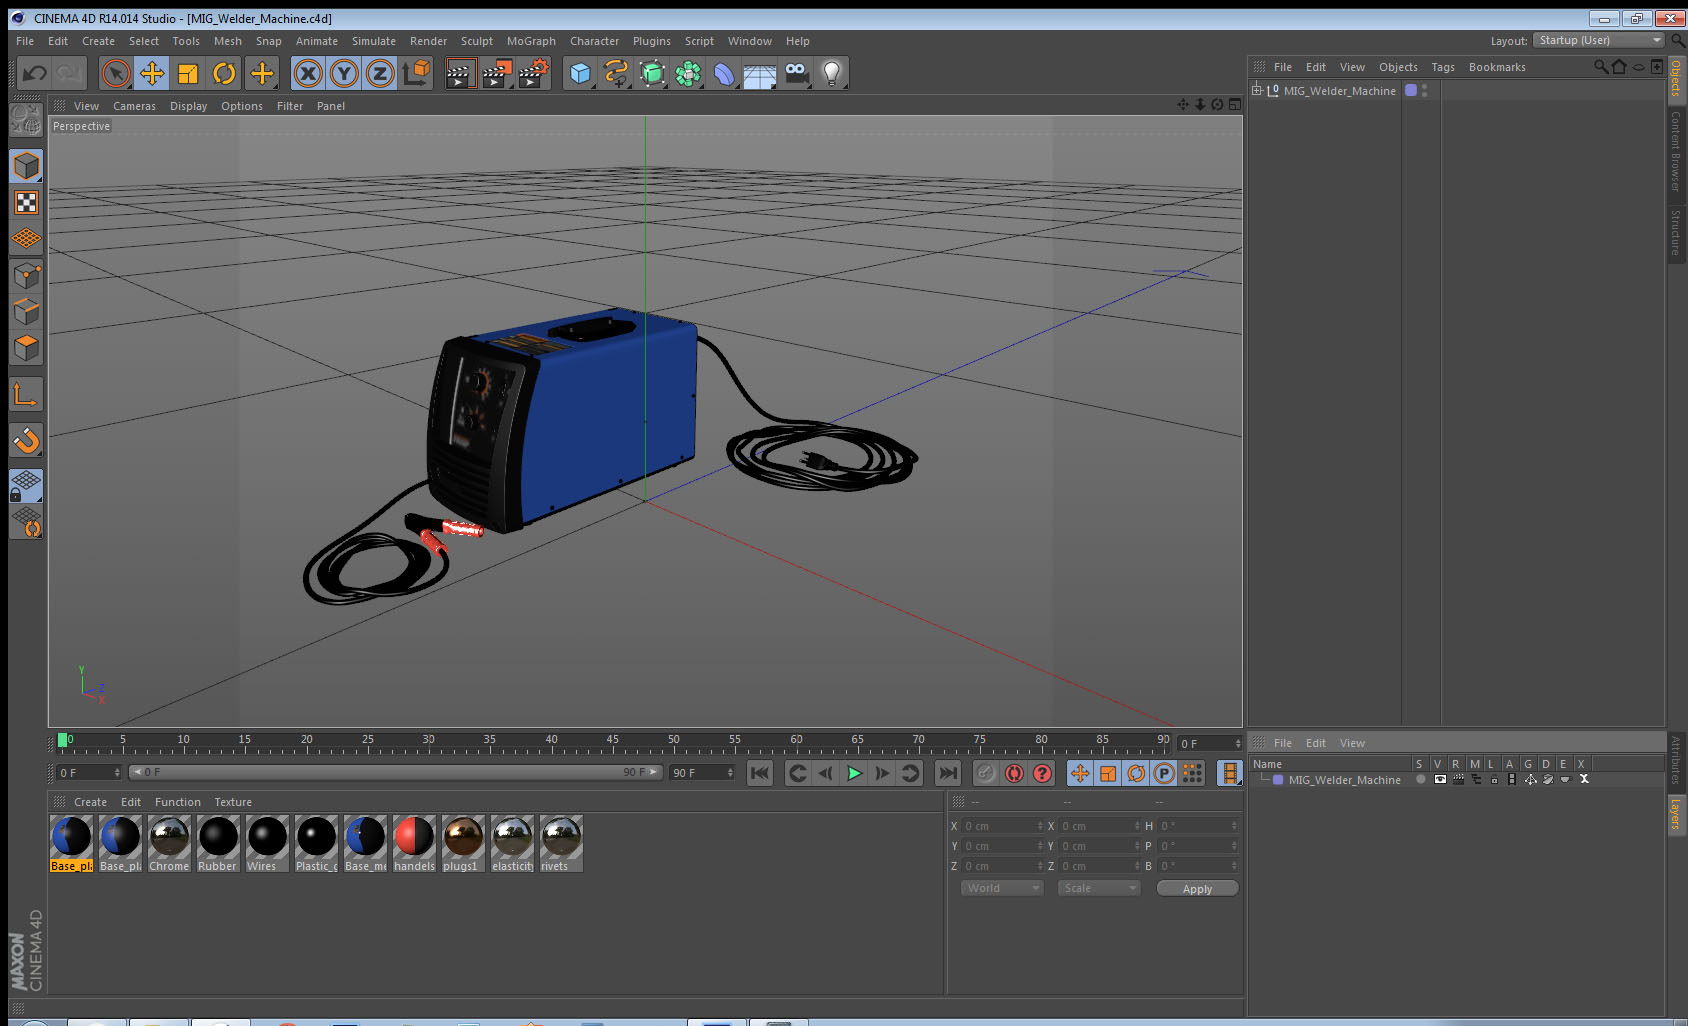
Task: Open the material manager Texture menu
Action: 233,802
